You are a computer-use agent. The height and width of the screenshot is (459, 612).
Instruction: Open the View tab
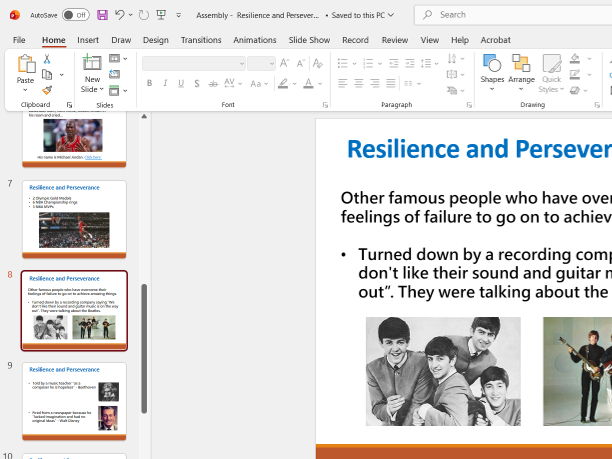point(429,40)
